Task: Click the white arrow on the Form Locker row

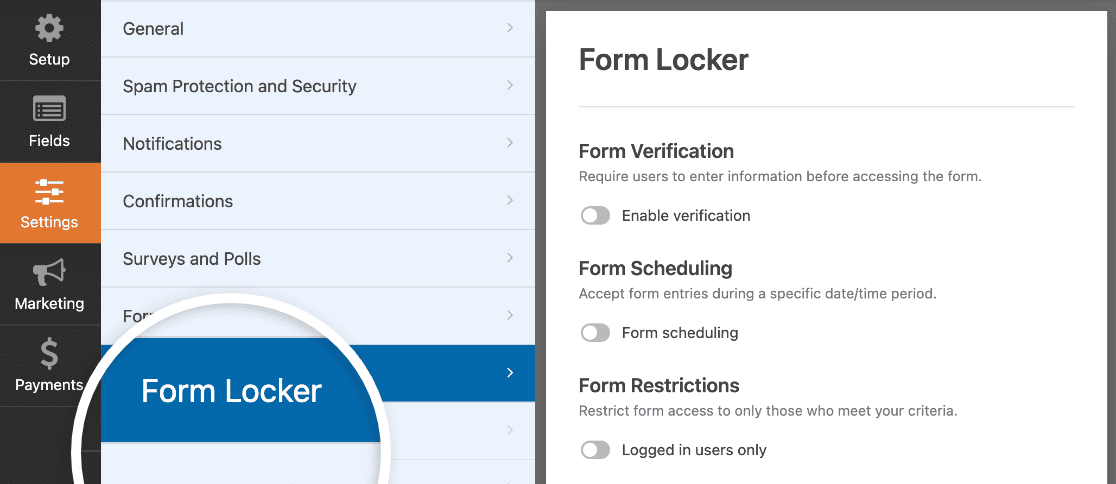Action: (510, 373)
